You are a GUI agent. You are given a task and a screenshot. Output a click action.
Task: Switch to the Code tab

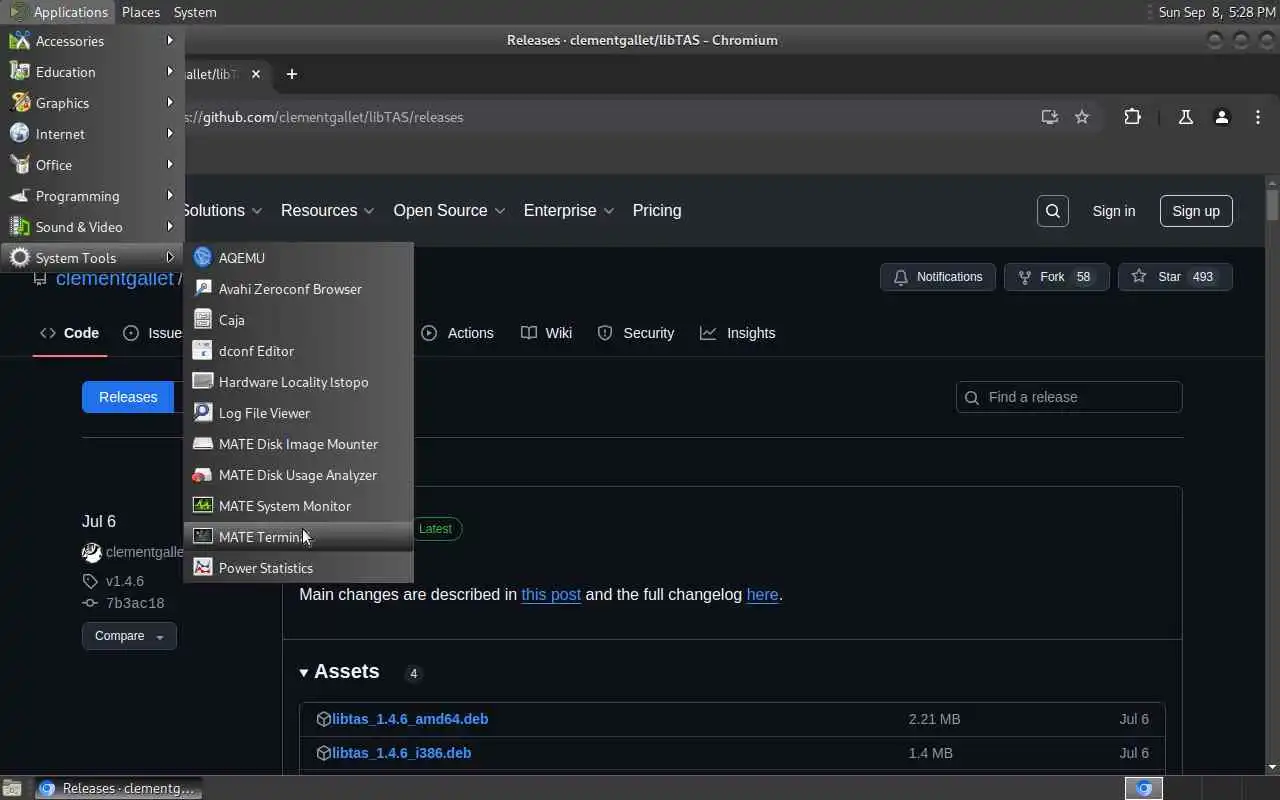70,333
